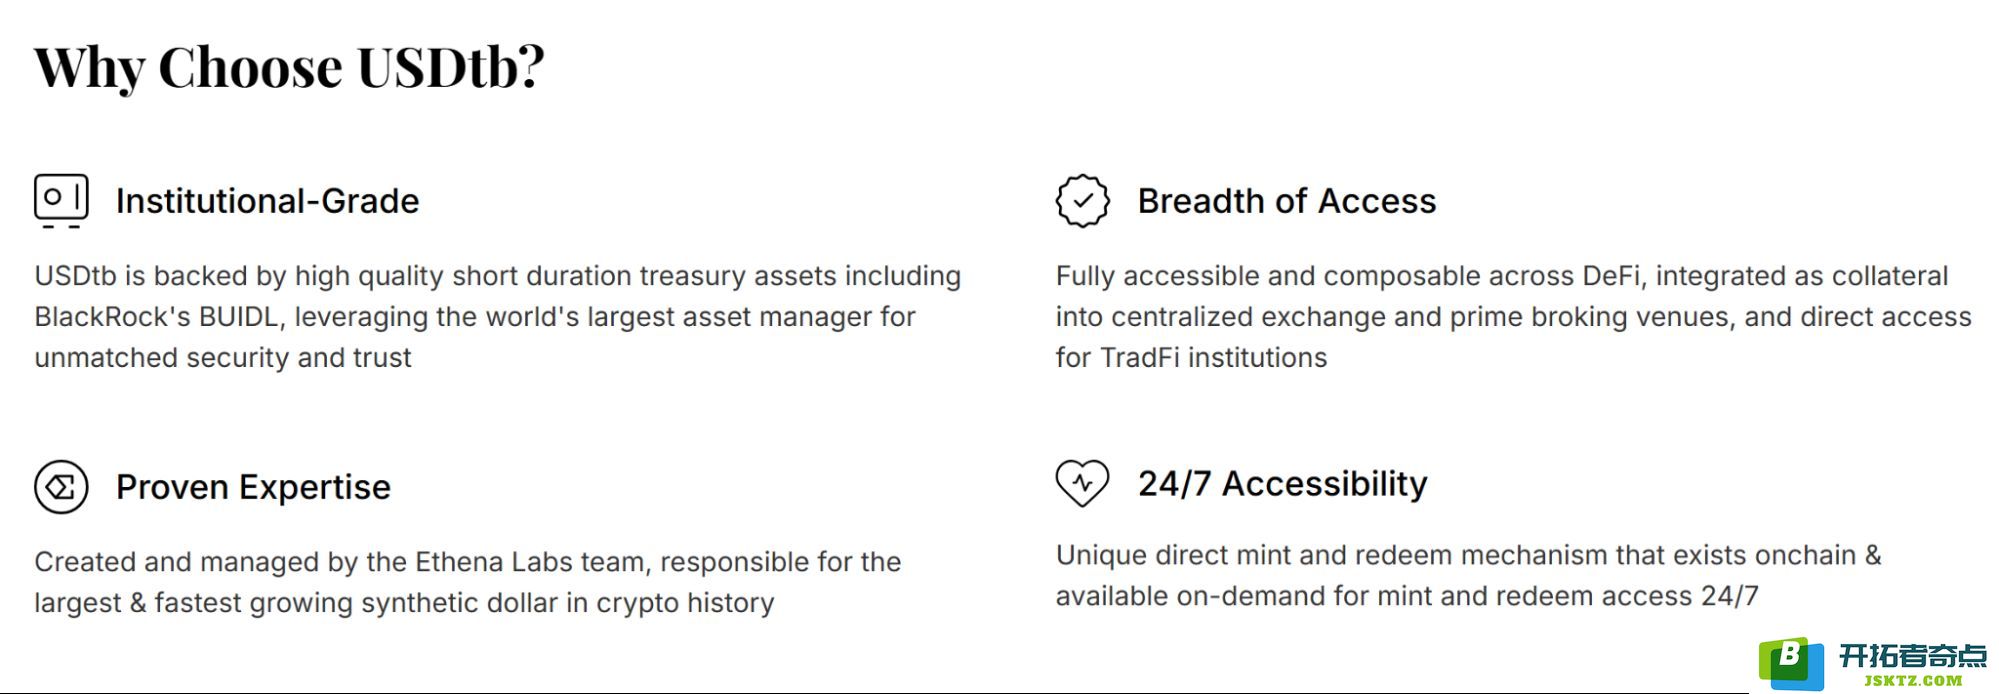Click the 开拓者奇点 watermark text

coord(1913,655)
